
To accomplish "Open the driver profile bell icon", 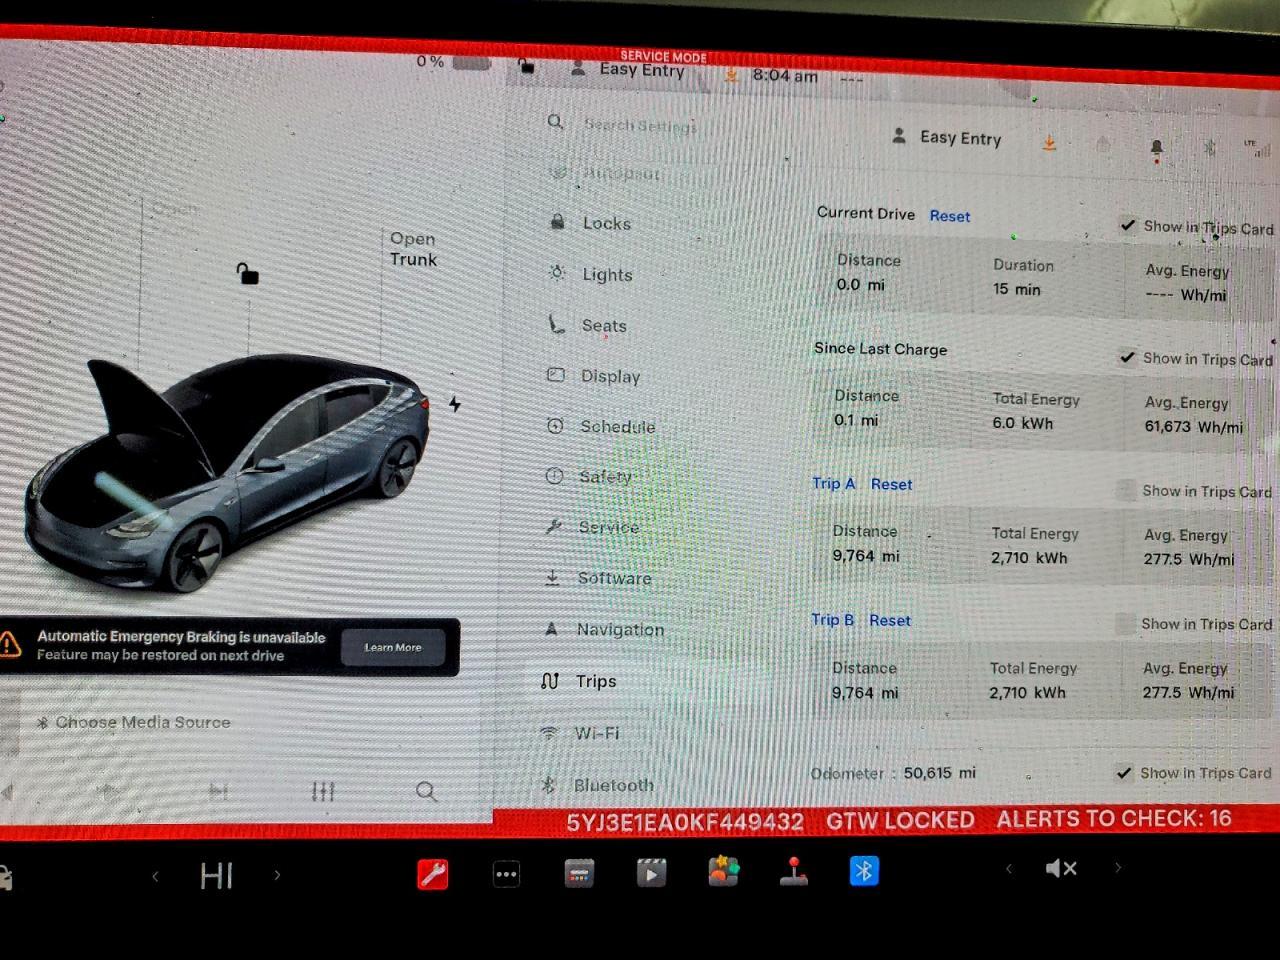I will tap(1156, 146).
